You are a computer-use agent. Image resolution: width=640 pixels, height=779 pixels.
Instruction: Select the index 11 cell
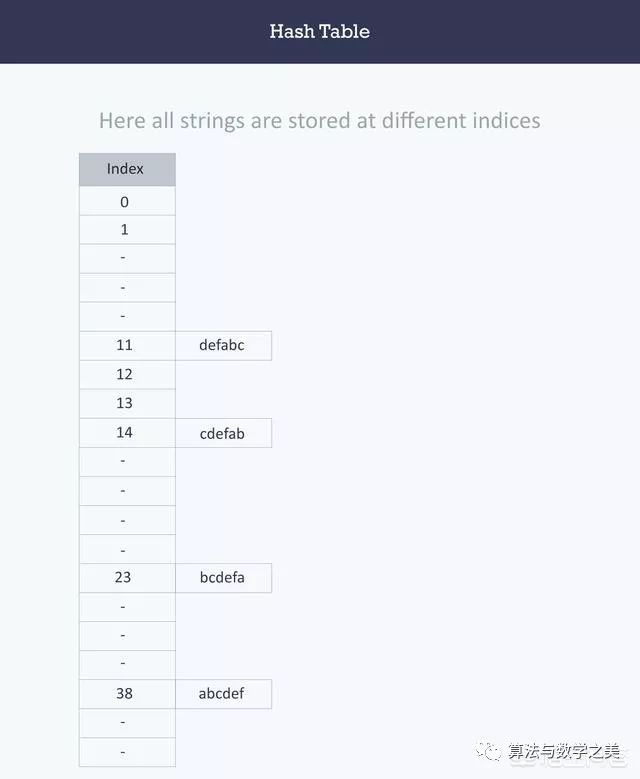pyautogui.click(x=126, y=345)
